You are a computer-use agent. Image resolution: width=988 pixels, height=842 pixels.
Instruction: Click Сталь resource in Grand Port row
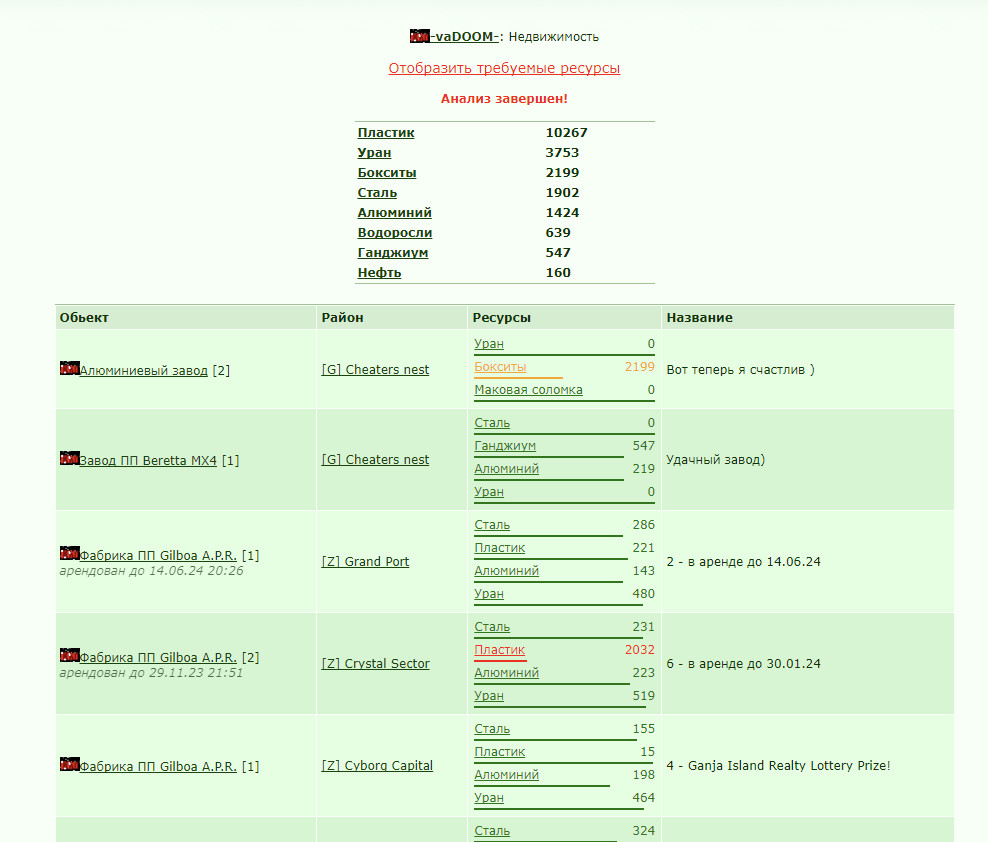pyautogui.click(x=492, y=525)
